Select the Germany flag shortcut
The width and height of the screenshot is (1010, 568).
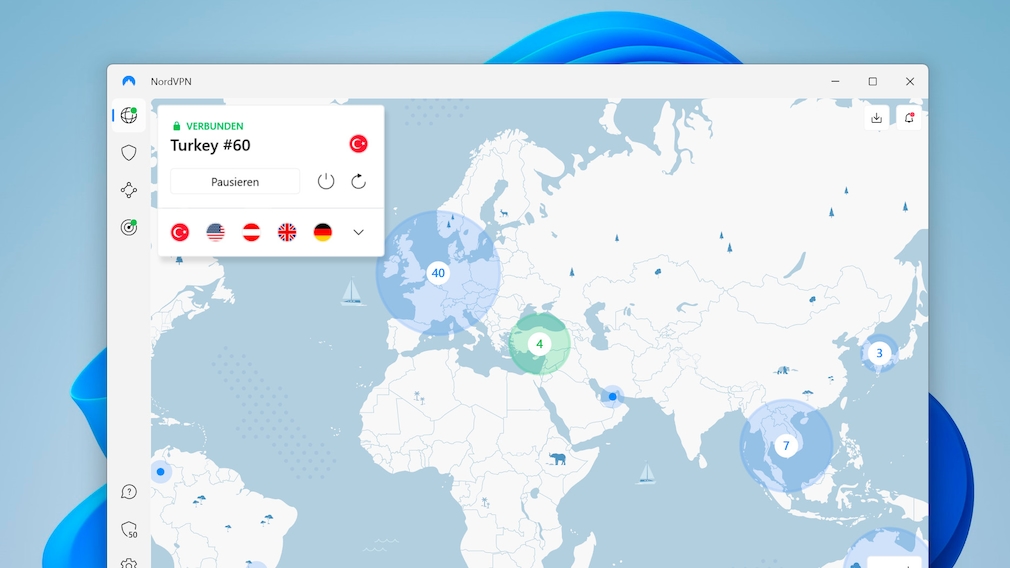click(322, 232)
